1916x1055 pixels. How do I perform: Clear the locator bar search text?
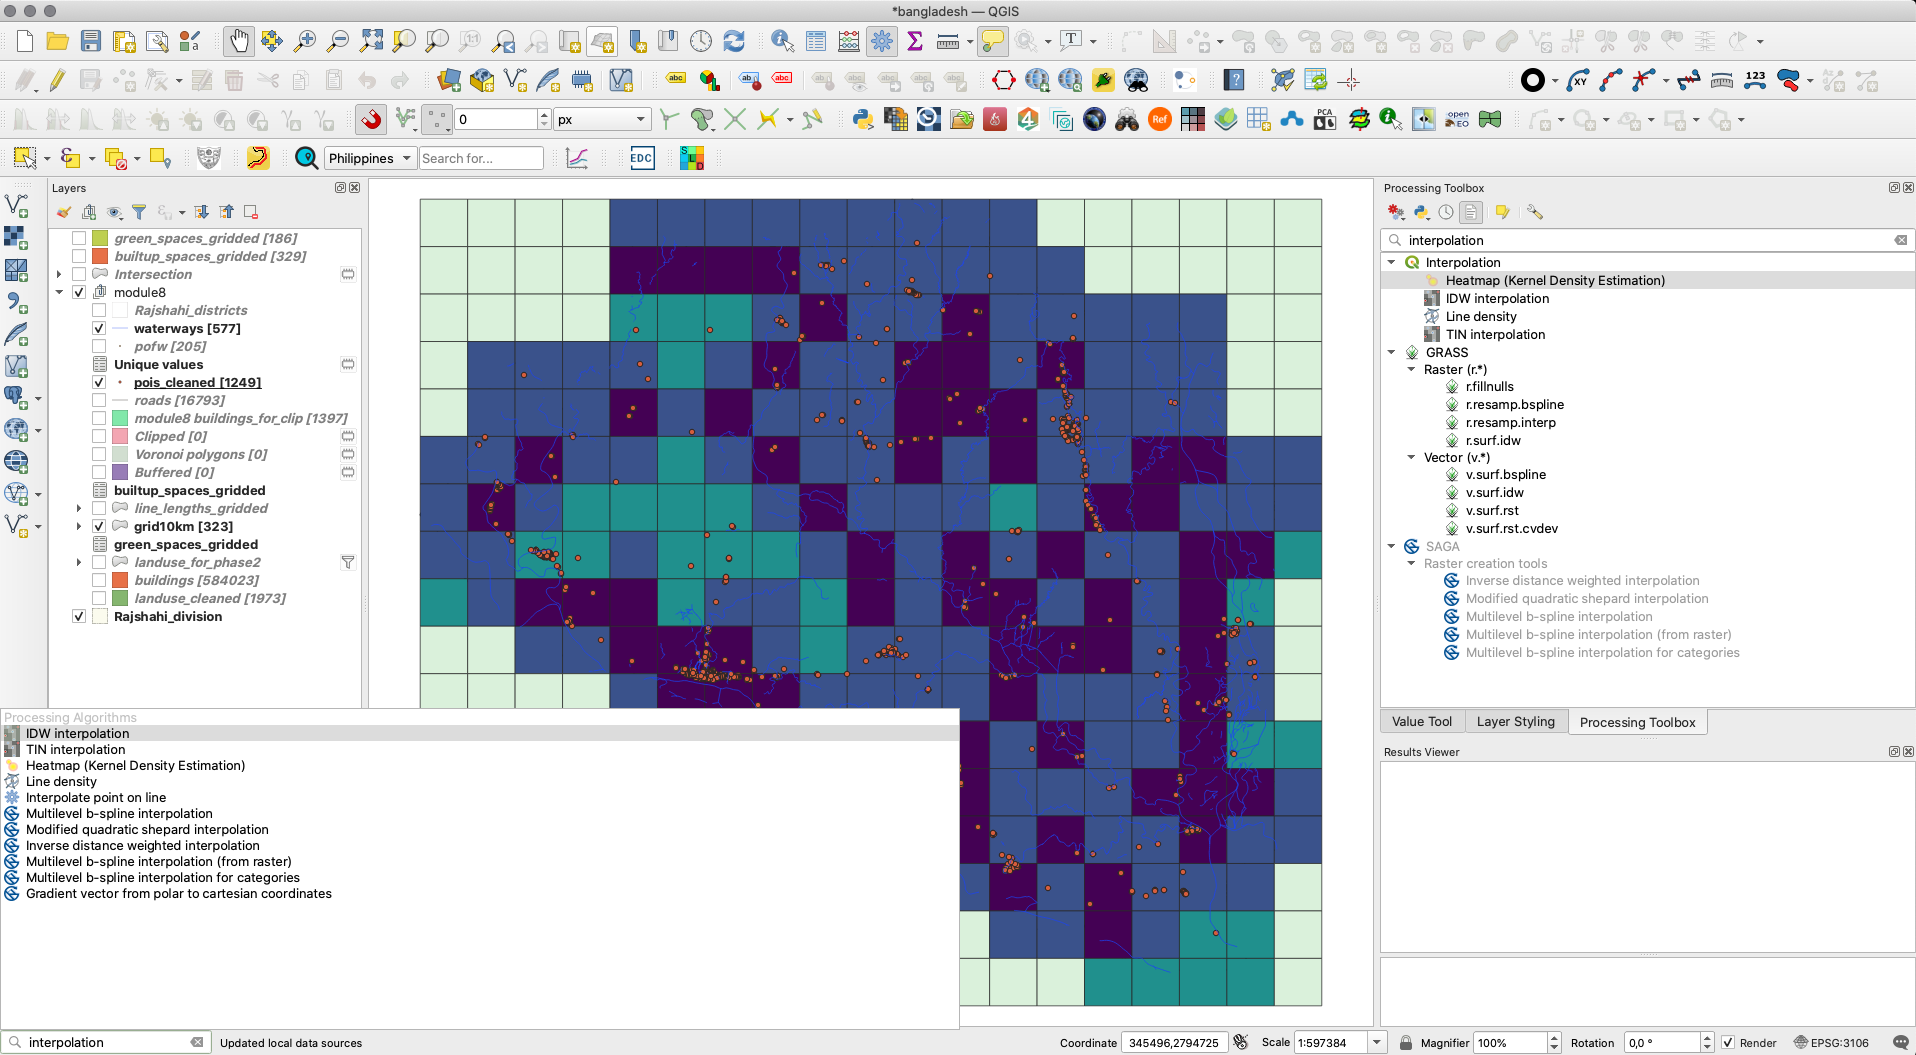(197, 1042)
